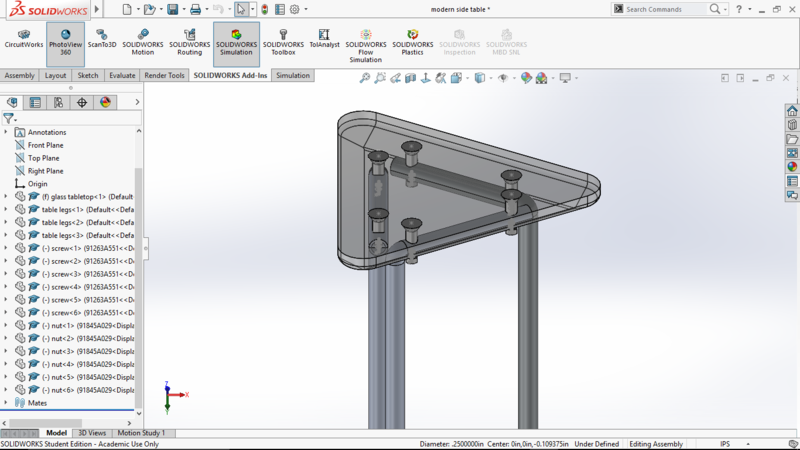The height and width of the screenshot is (450, 800).
Task: Expand glass tabletop<1> component
Action: coord(6,196)
